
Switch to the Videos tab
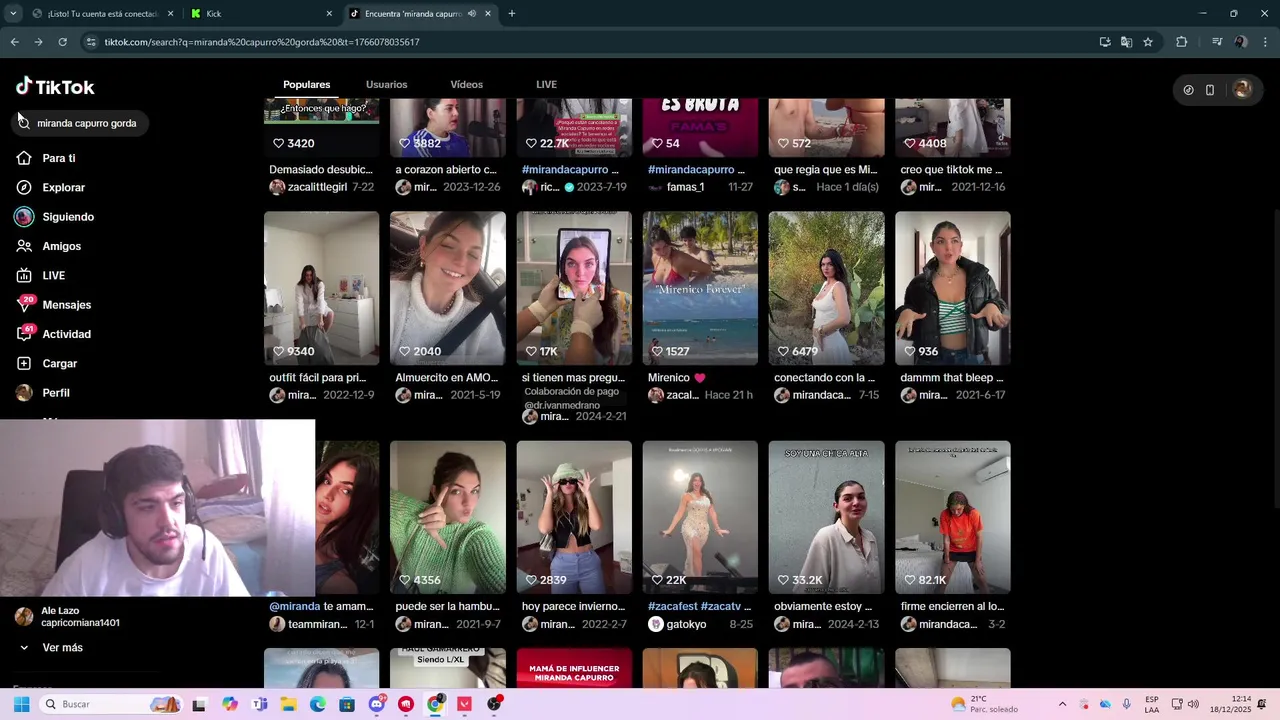tap(466, 84)
